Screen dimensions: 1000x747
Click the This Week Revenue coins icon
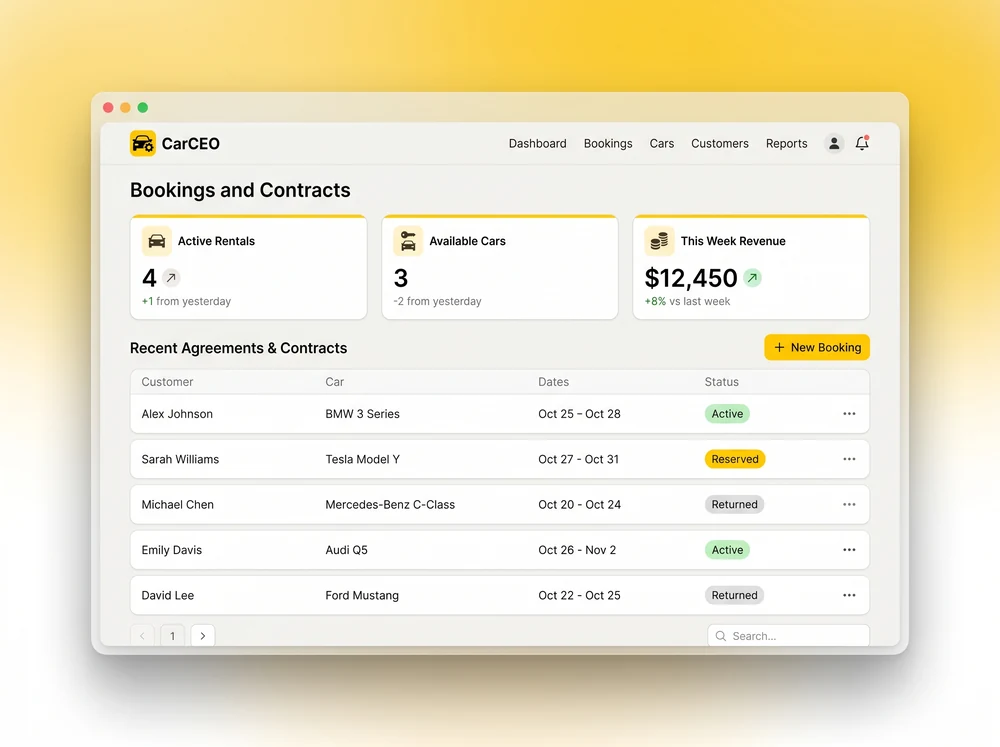(x=659, y=241)
